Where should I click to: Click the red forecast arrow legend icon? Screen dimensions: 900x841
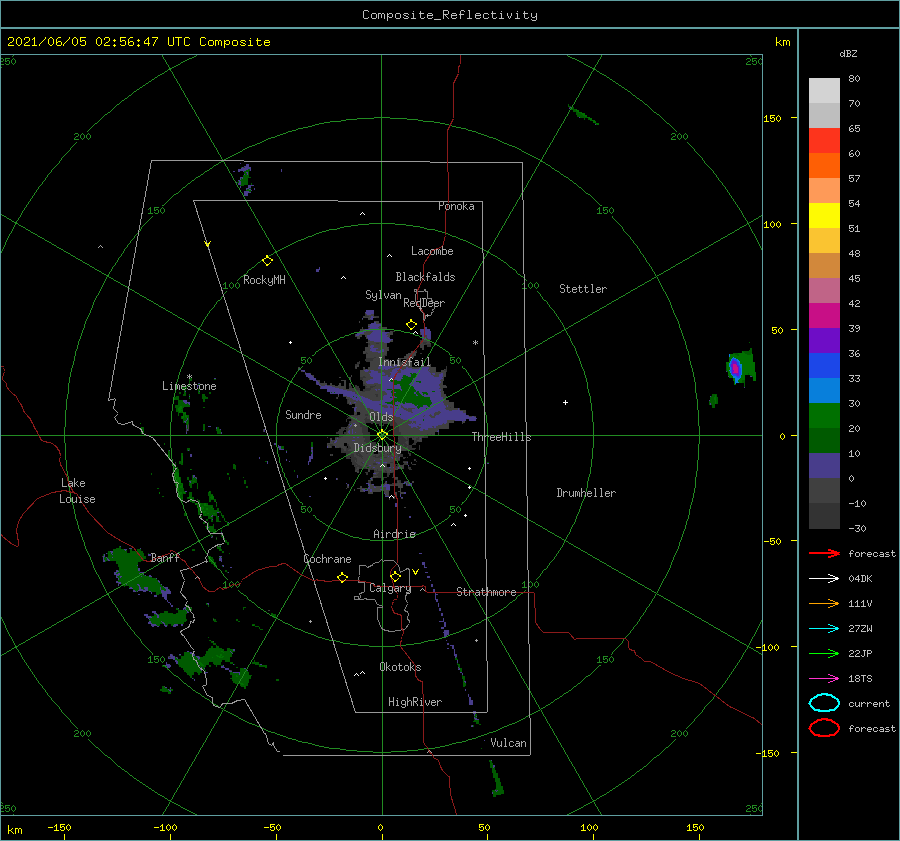(x=824, y=553)
